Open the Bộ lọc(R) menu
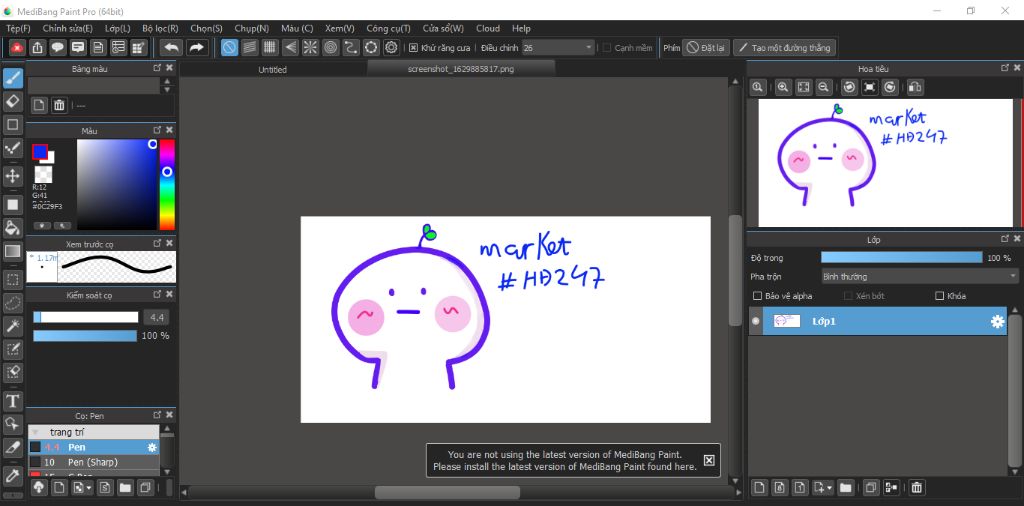This screenshot has width=1024, height=506. tap(160, 28)
